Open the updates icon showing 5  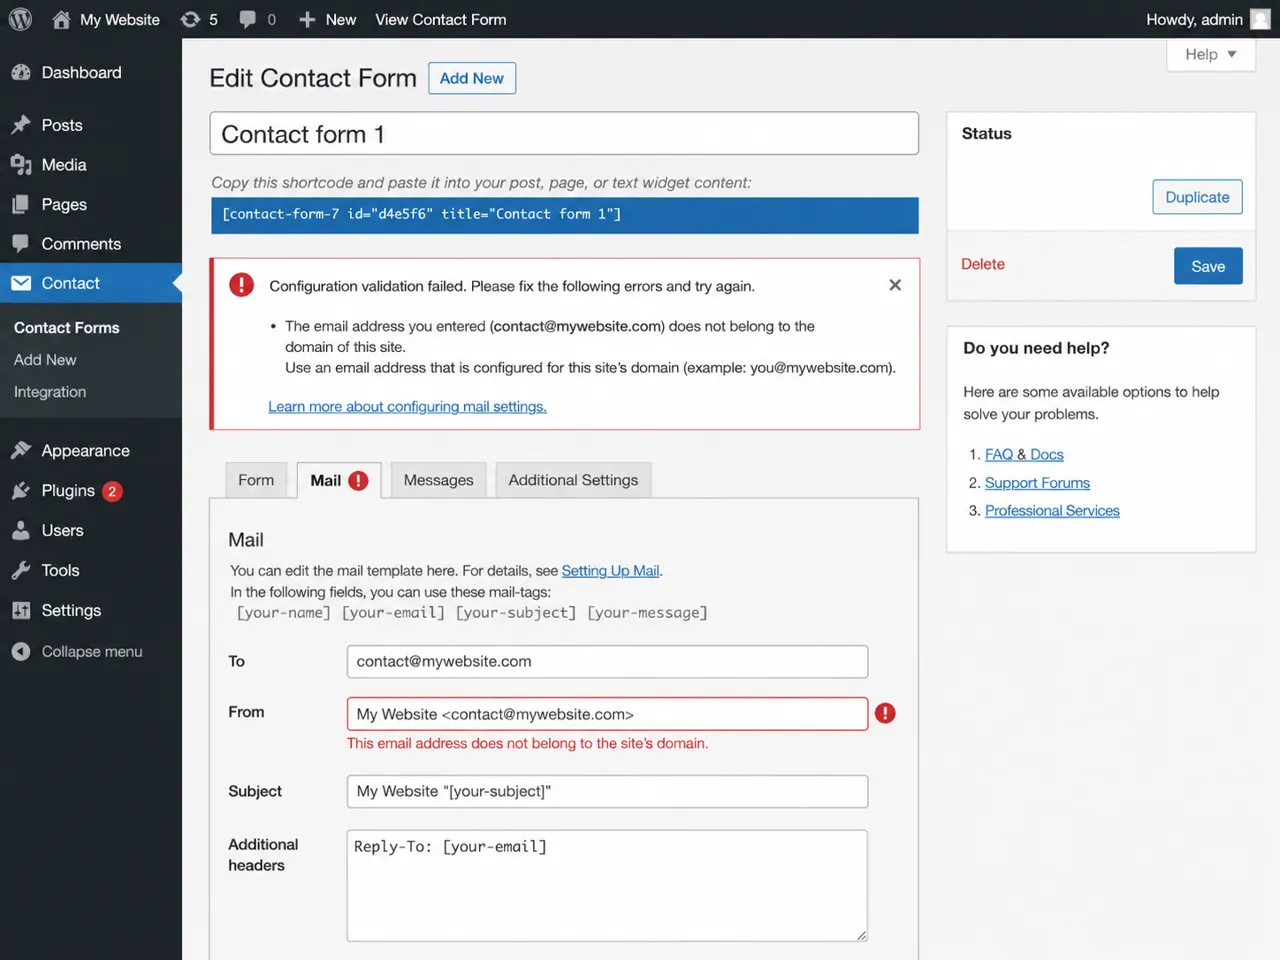coord(190,19)
